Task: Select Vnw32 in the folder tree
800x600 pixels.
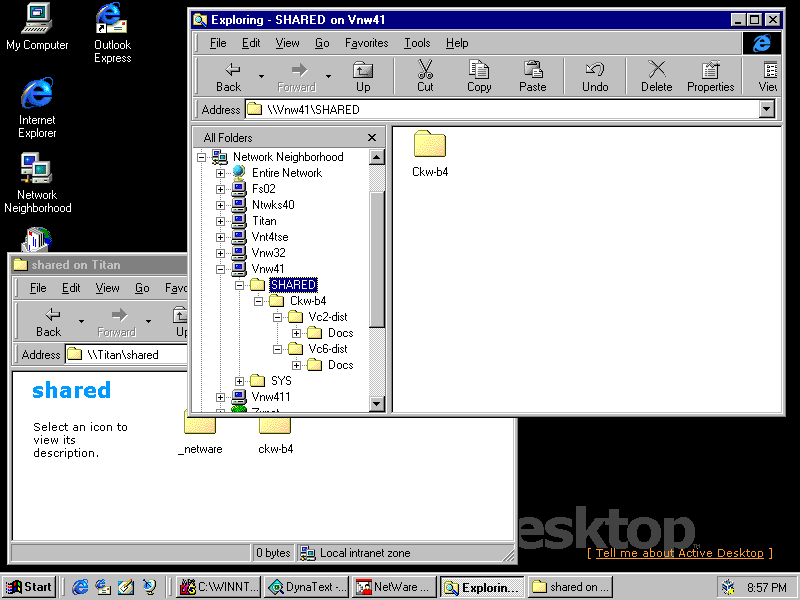Action: (x=268, y=253)
